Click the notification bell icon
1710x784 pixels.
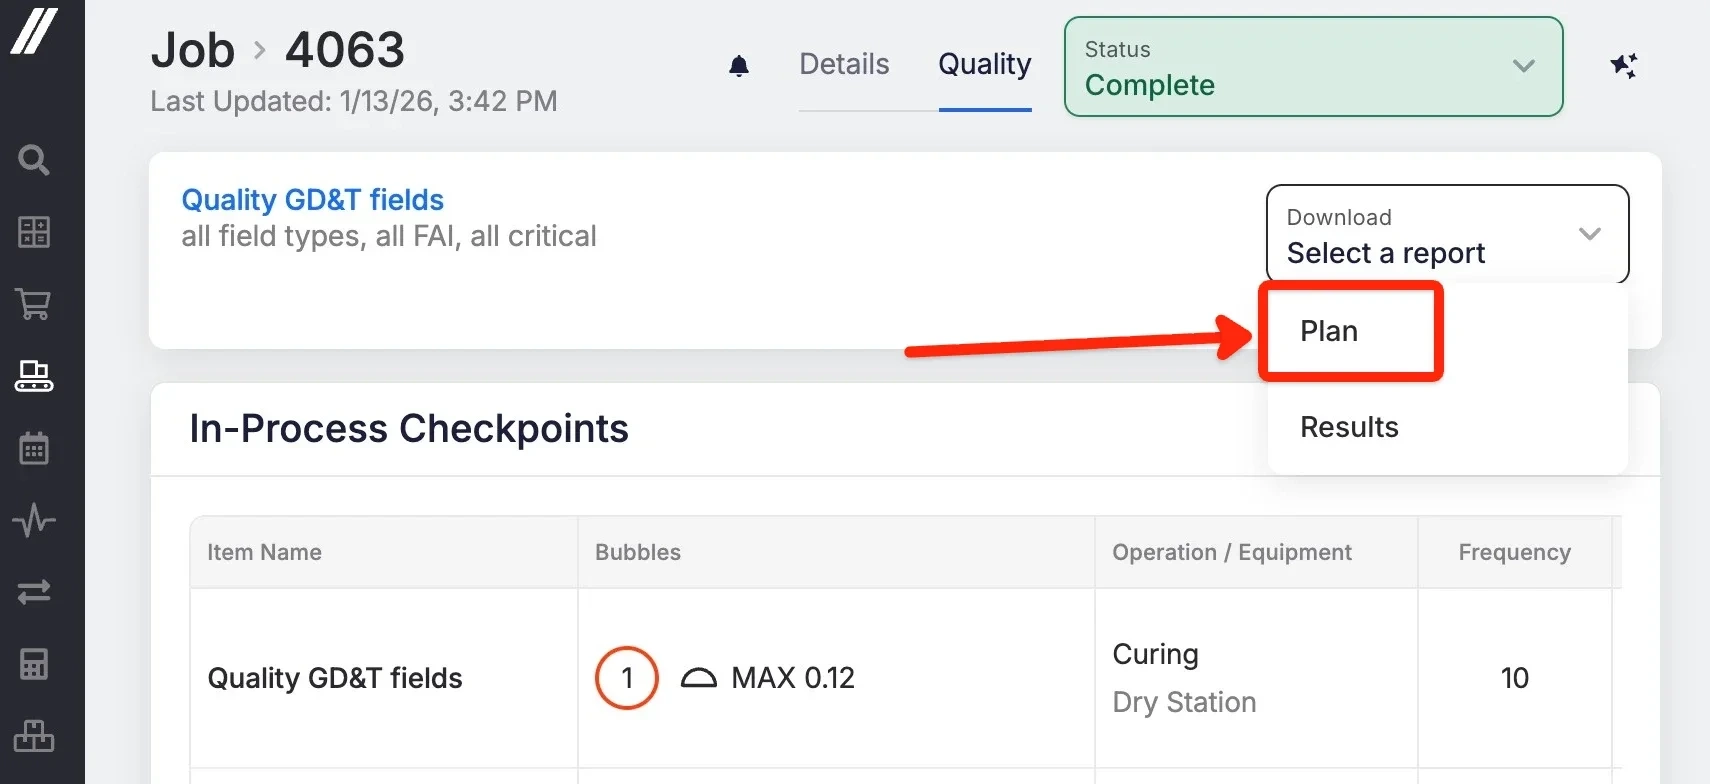739,66
